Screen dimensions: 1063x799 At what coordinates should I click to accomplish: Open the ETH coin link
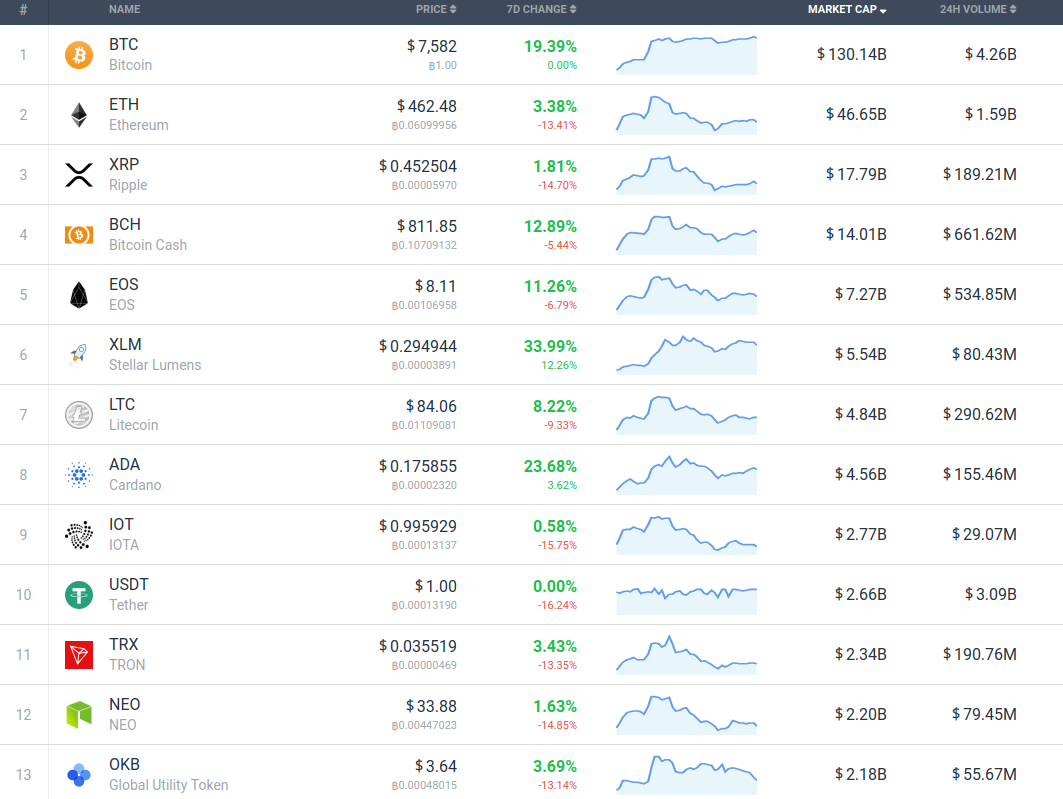click(124, 104)
